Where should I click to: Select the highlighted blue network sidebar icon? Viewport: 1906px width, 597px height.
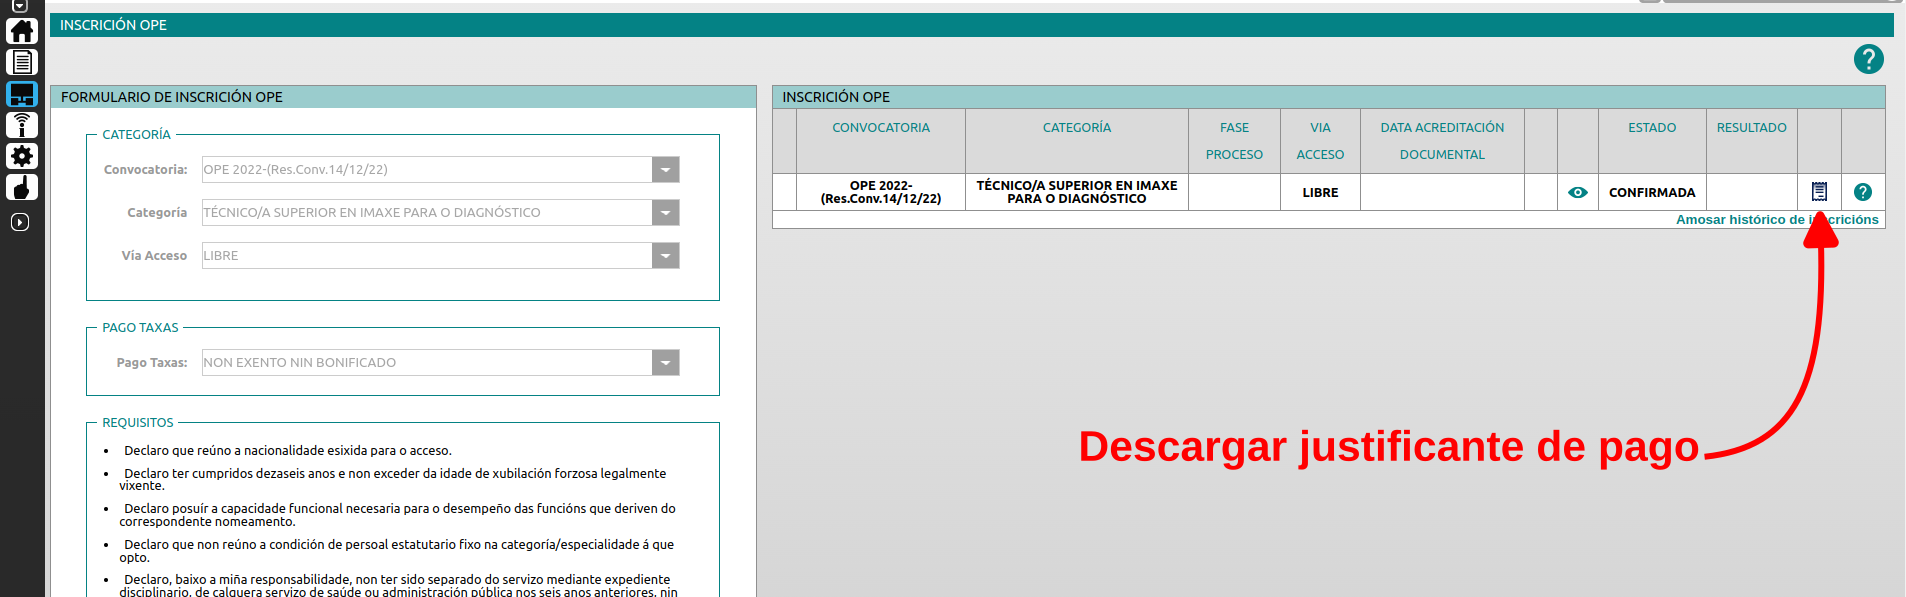click(x=21, y=94)
